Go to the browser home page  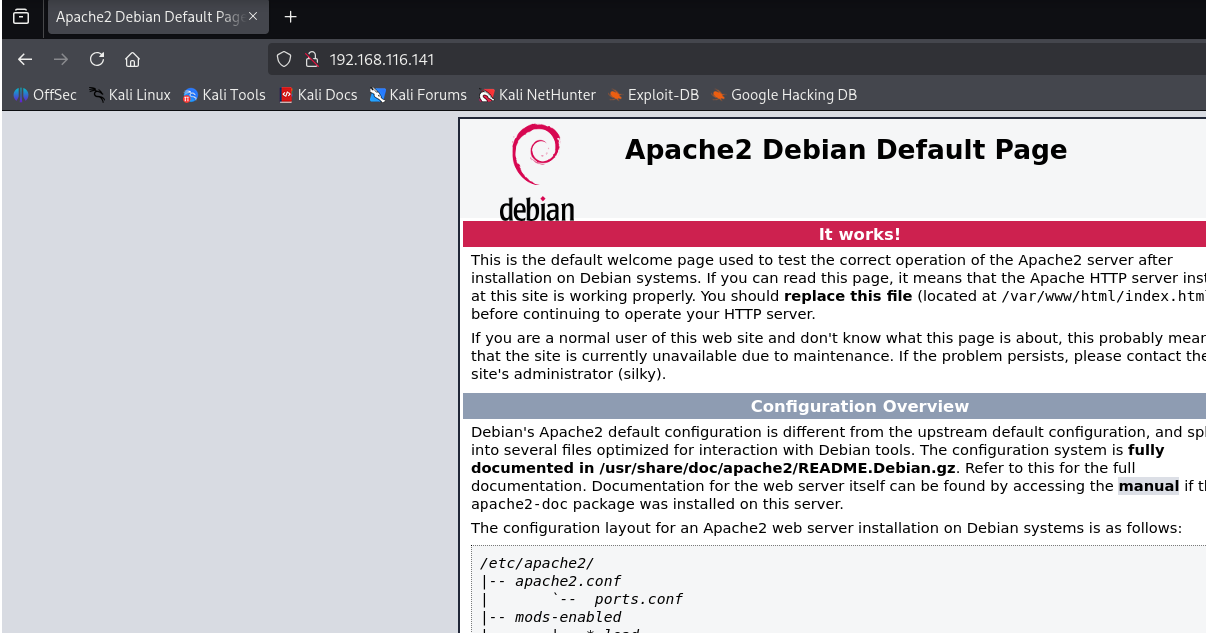click(132, 59)
